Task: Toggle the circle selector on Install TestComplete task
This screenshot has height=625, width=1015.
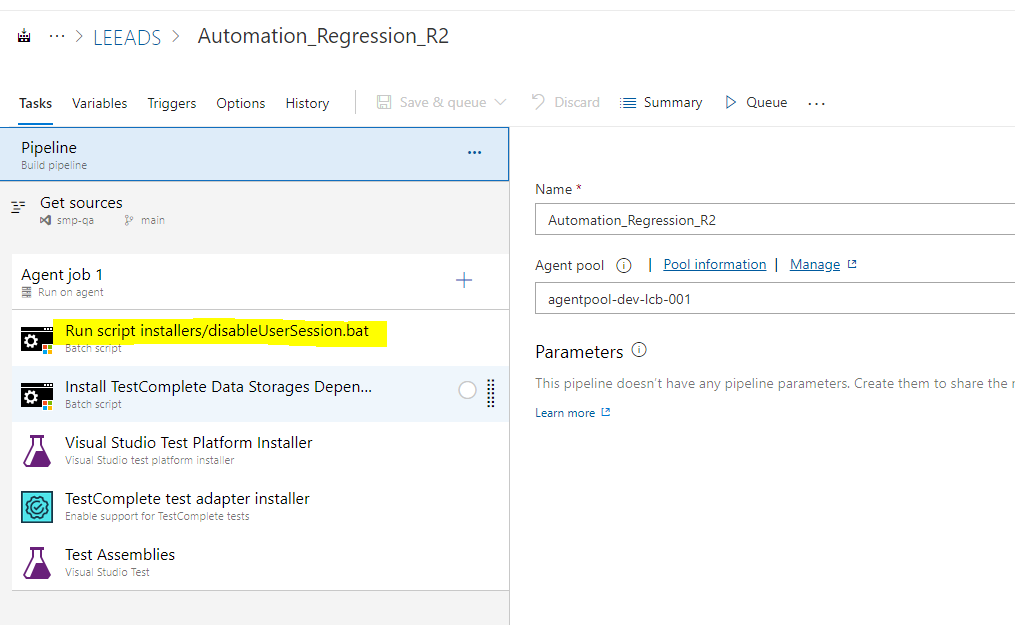Action: [x=467, y=391]
